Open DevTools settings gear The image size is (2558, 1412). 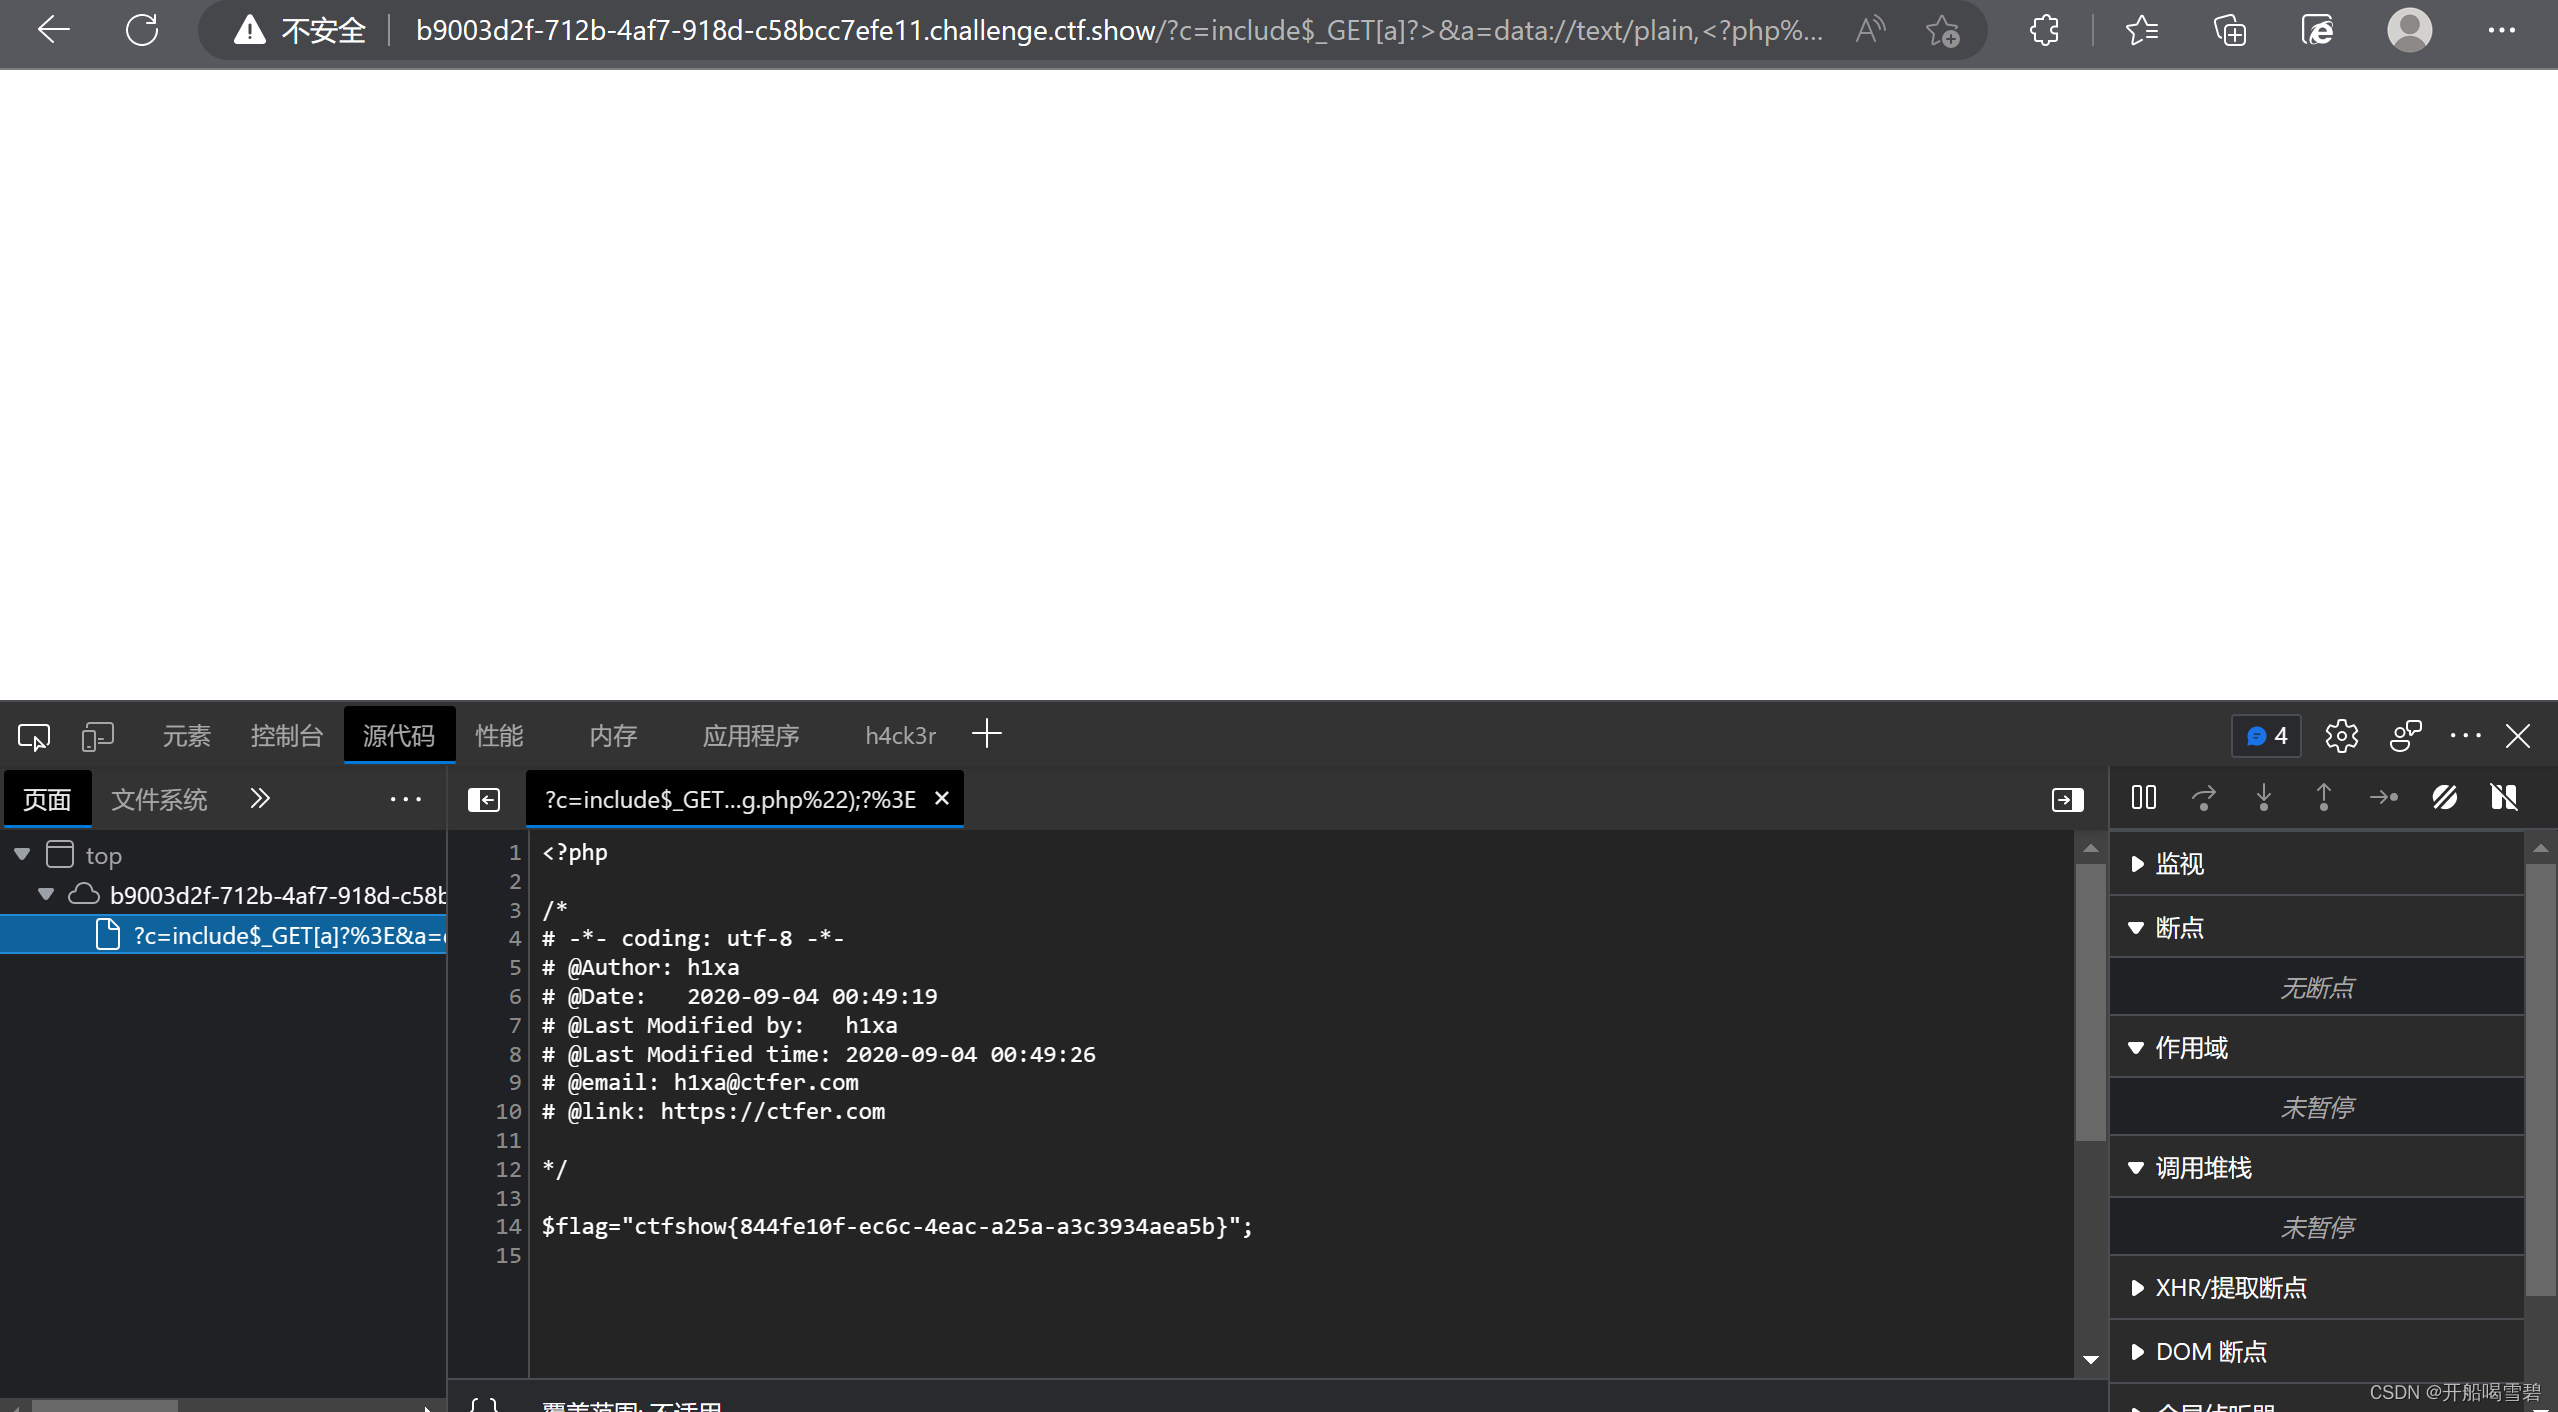pos(2341,737)
